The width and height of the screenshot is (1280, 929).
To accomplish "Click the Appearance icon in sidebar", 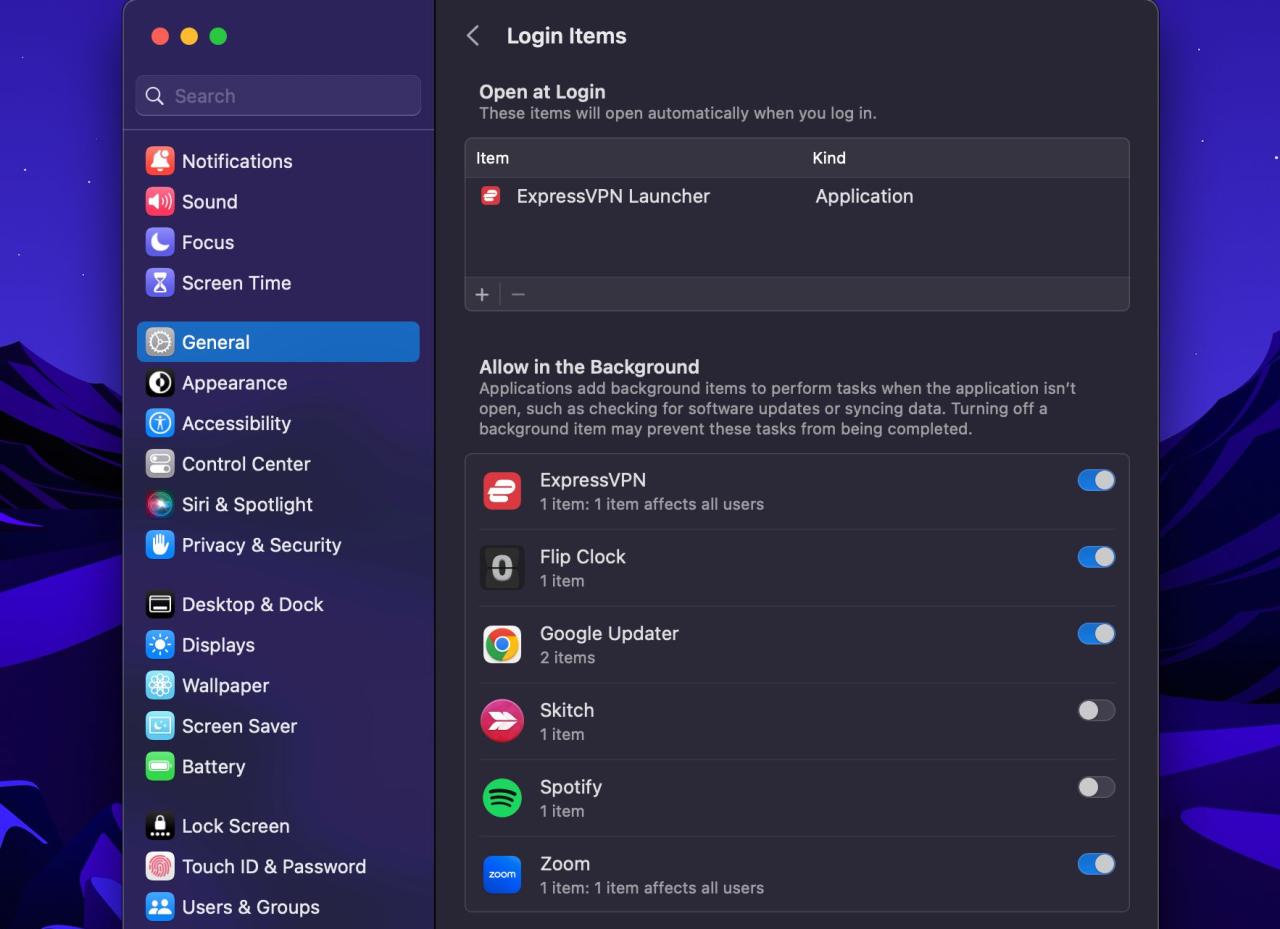I will (x=160, y=383).
